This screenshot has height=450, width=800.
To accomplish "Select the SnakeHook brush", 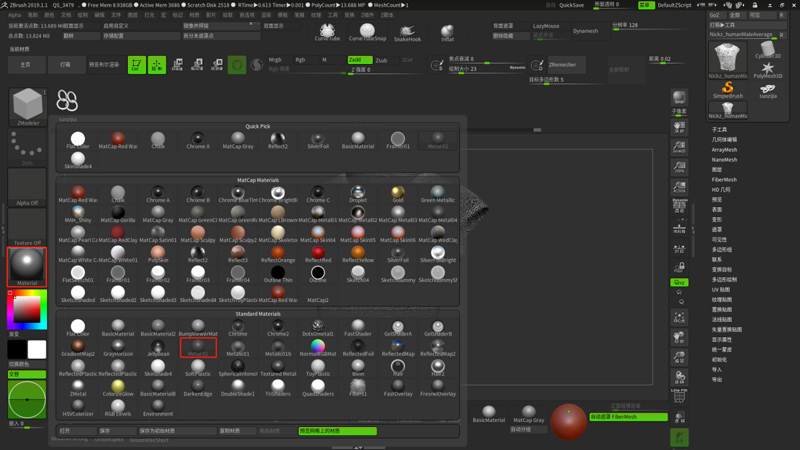I will [x=407, y=31].
